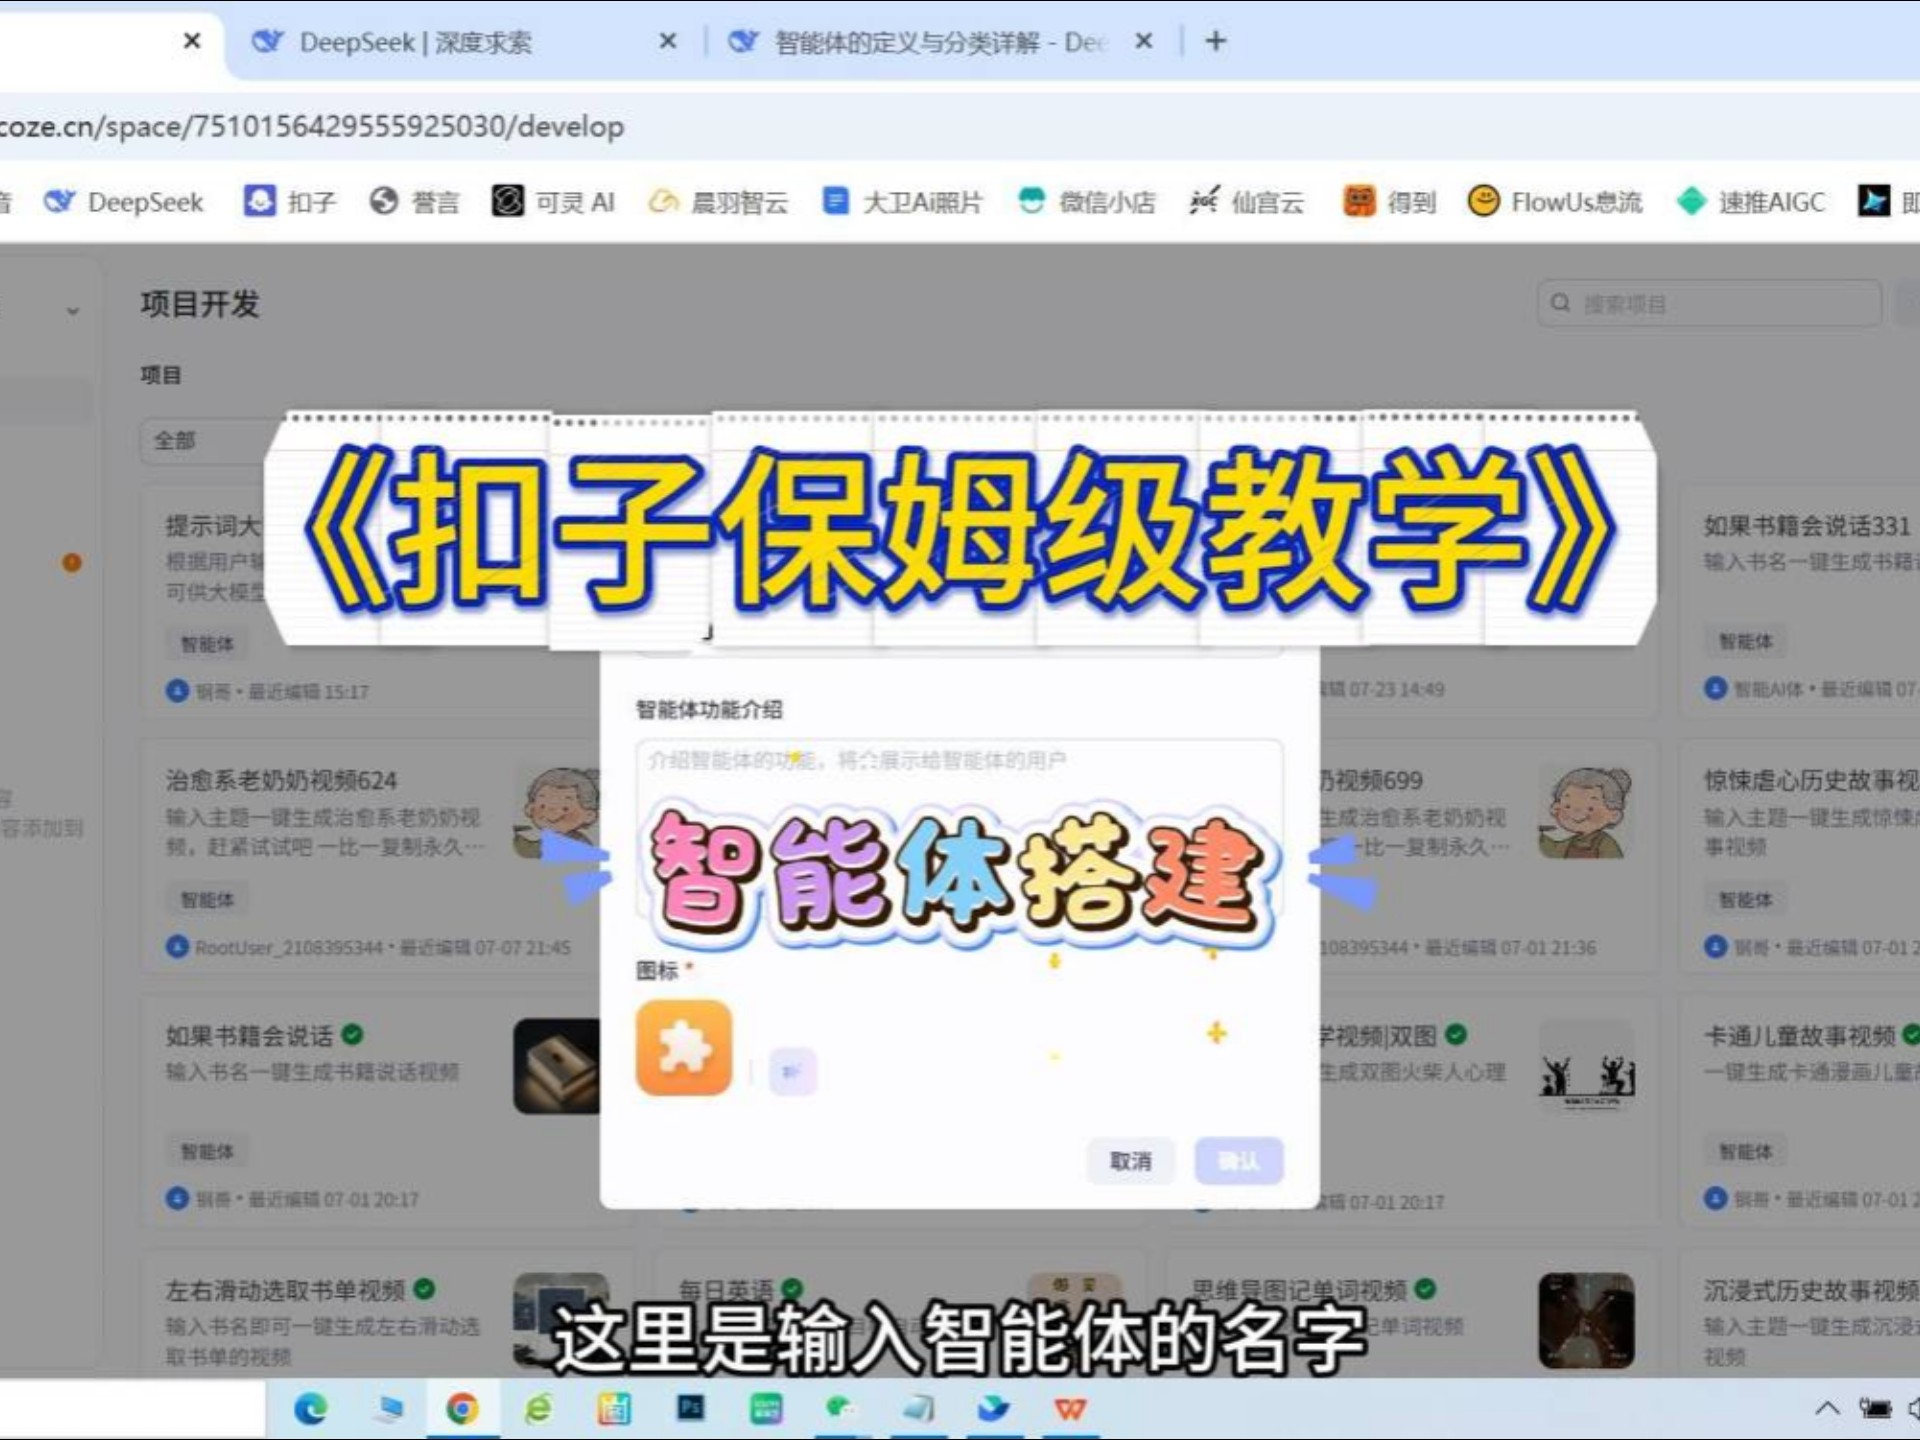Open the 扣子 bookmark
This screenshot has width=1920, height=1440.
pos(290,202)
